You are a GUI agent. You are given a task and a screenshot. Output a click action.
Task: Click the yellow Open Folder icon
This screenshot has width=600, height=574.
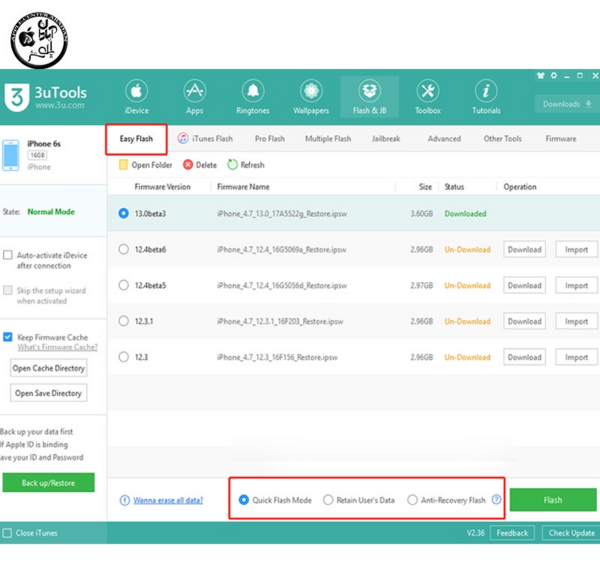point(123,165)
